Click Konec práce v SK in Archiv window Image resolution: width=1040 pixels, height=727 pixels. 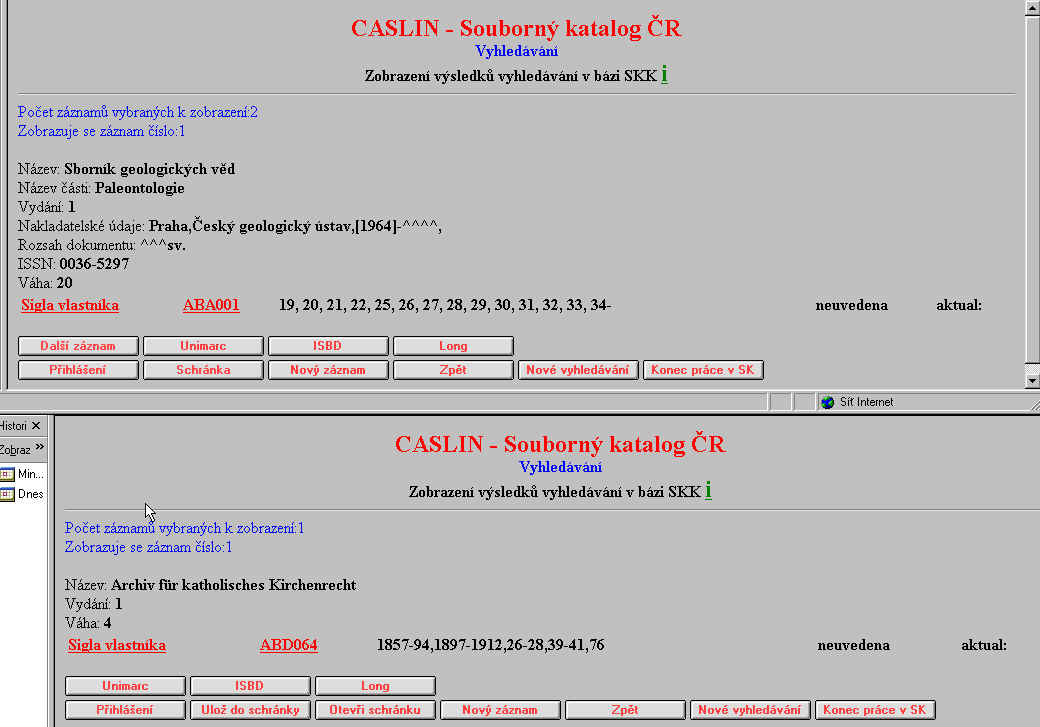pos(875,710)
